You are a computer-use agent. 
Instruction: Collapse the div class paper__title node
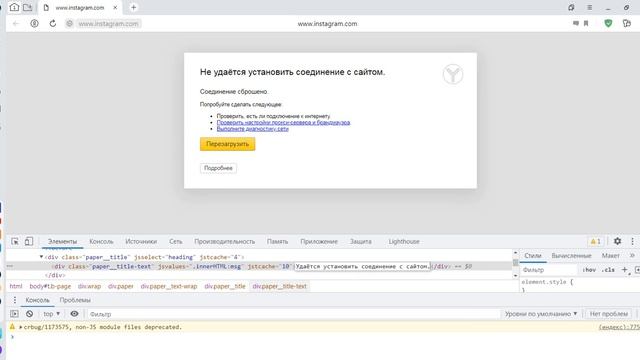click(41, 257)
